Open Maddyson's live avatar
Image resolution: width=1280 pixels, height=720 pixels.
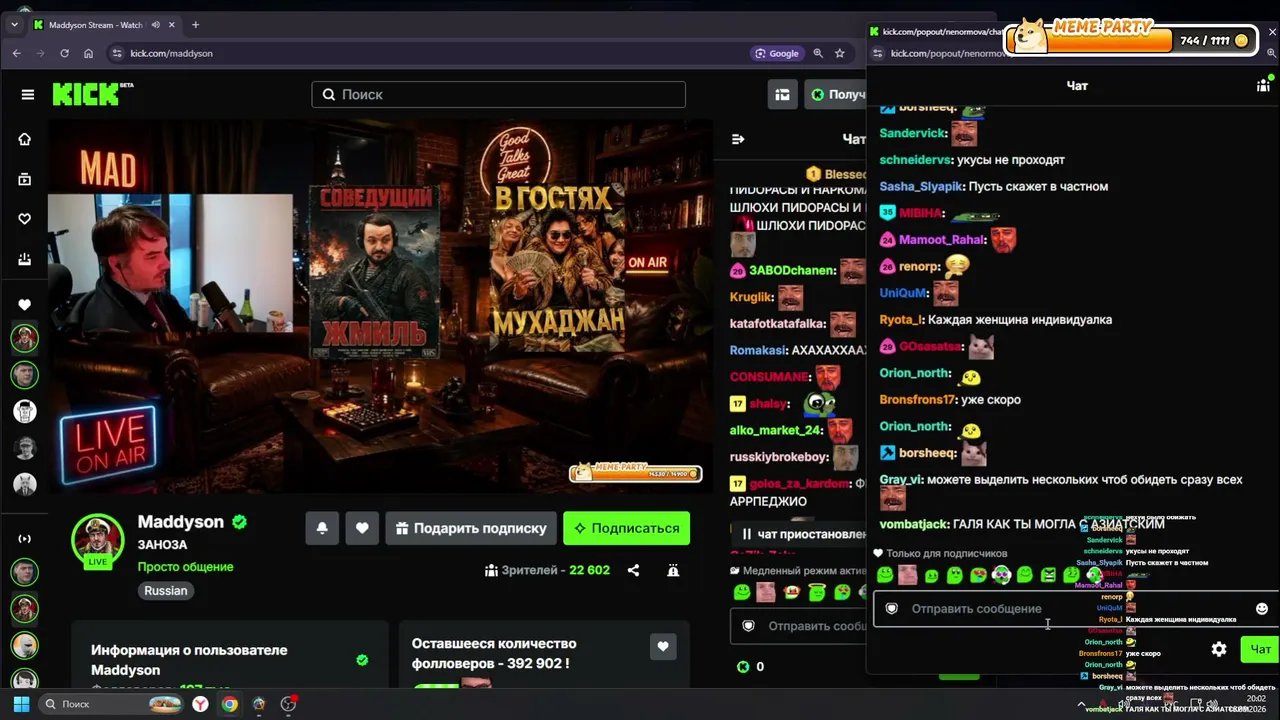pos(97,539)
